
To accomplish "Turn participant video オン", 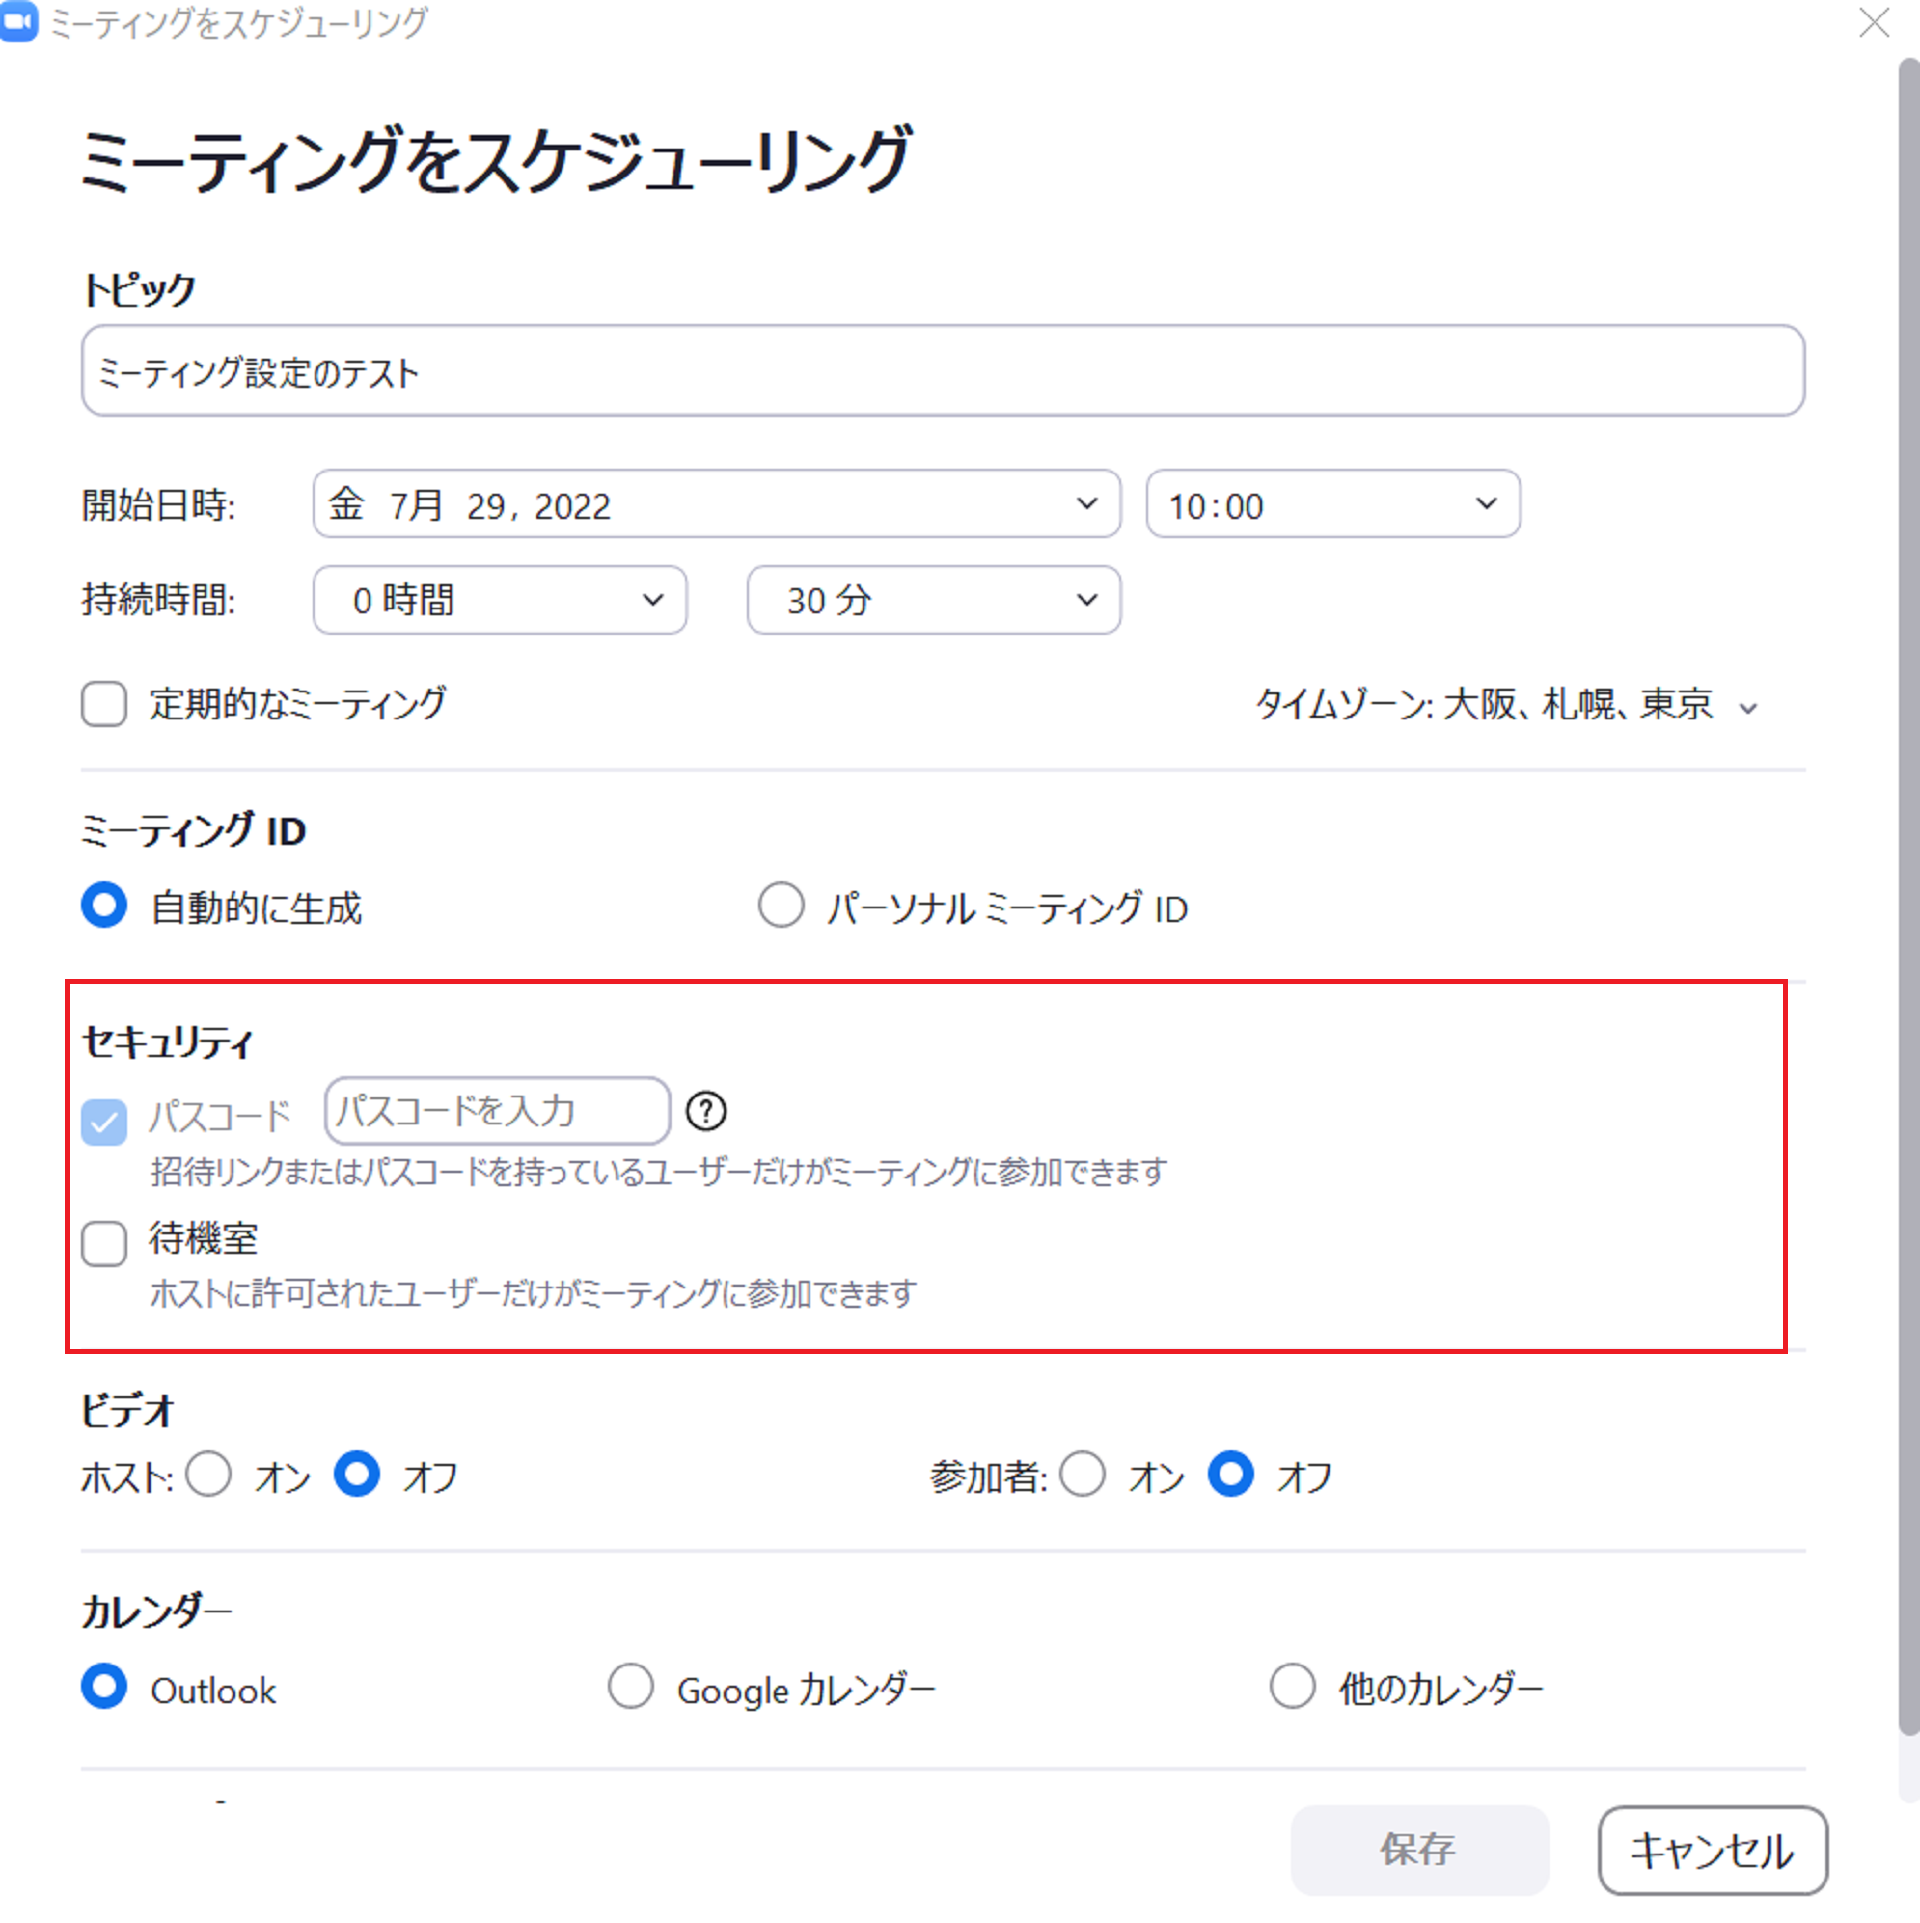I will coord(1083,1474).
